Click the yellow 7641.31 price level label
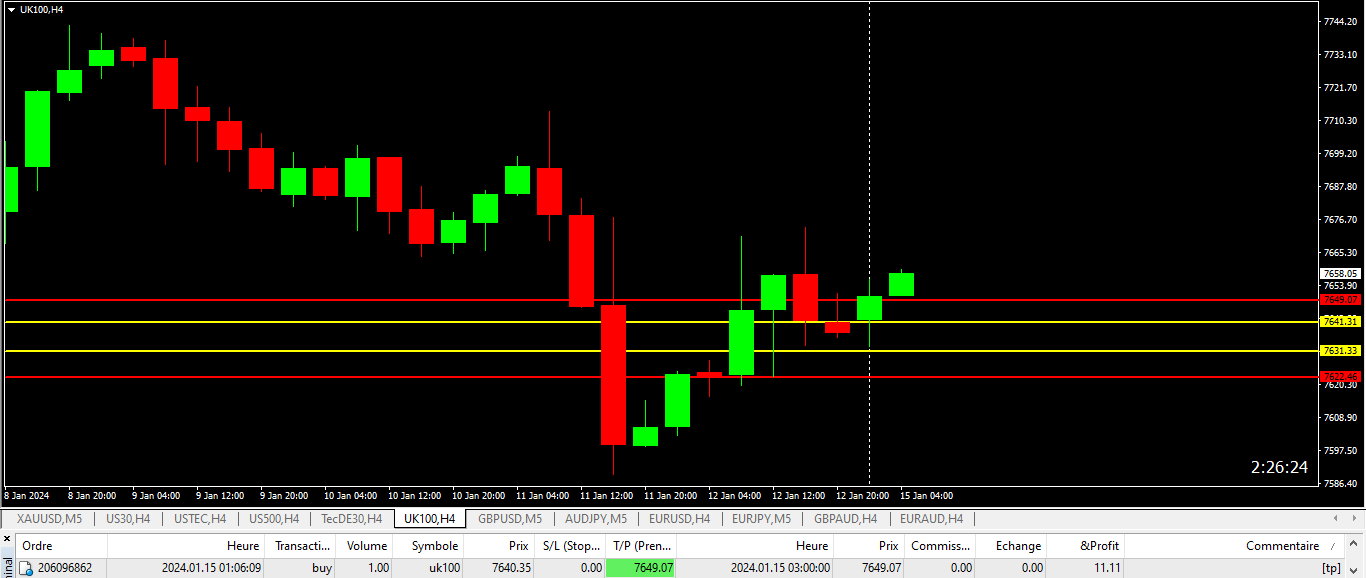 click(1341, 321)
